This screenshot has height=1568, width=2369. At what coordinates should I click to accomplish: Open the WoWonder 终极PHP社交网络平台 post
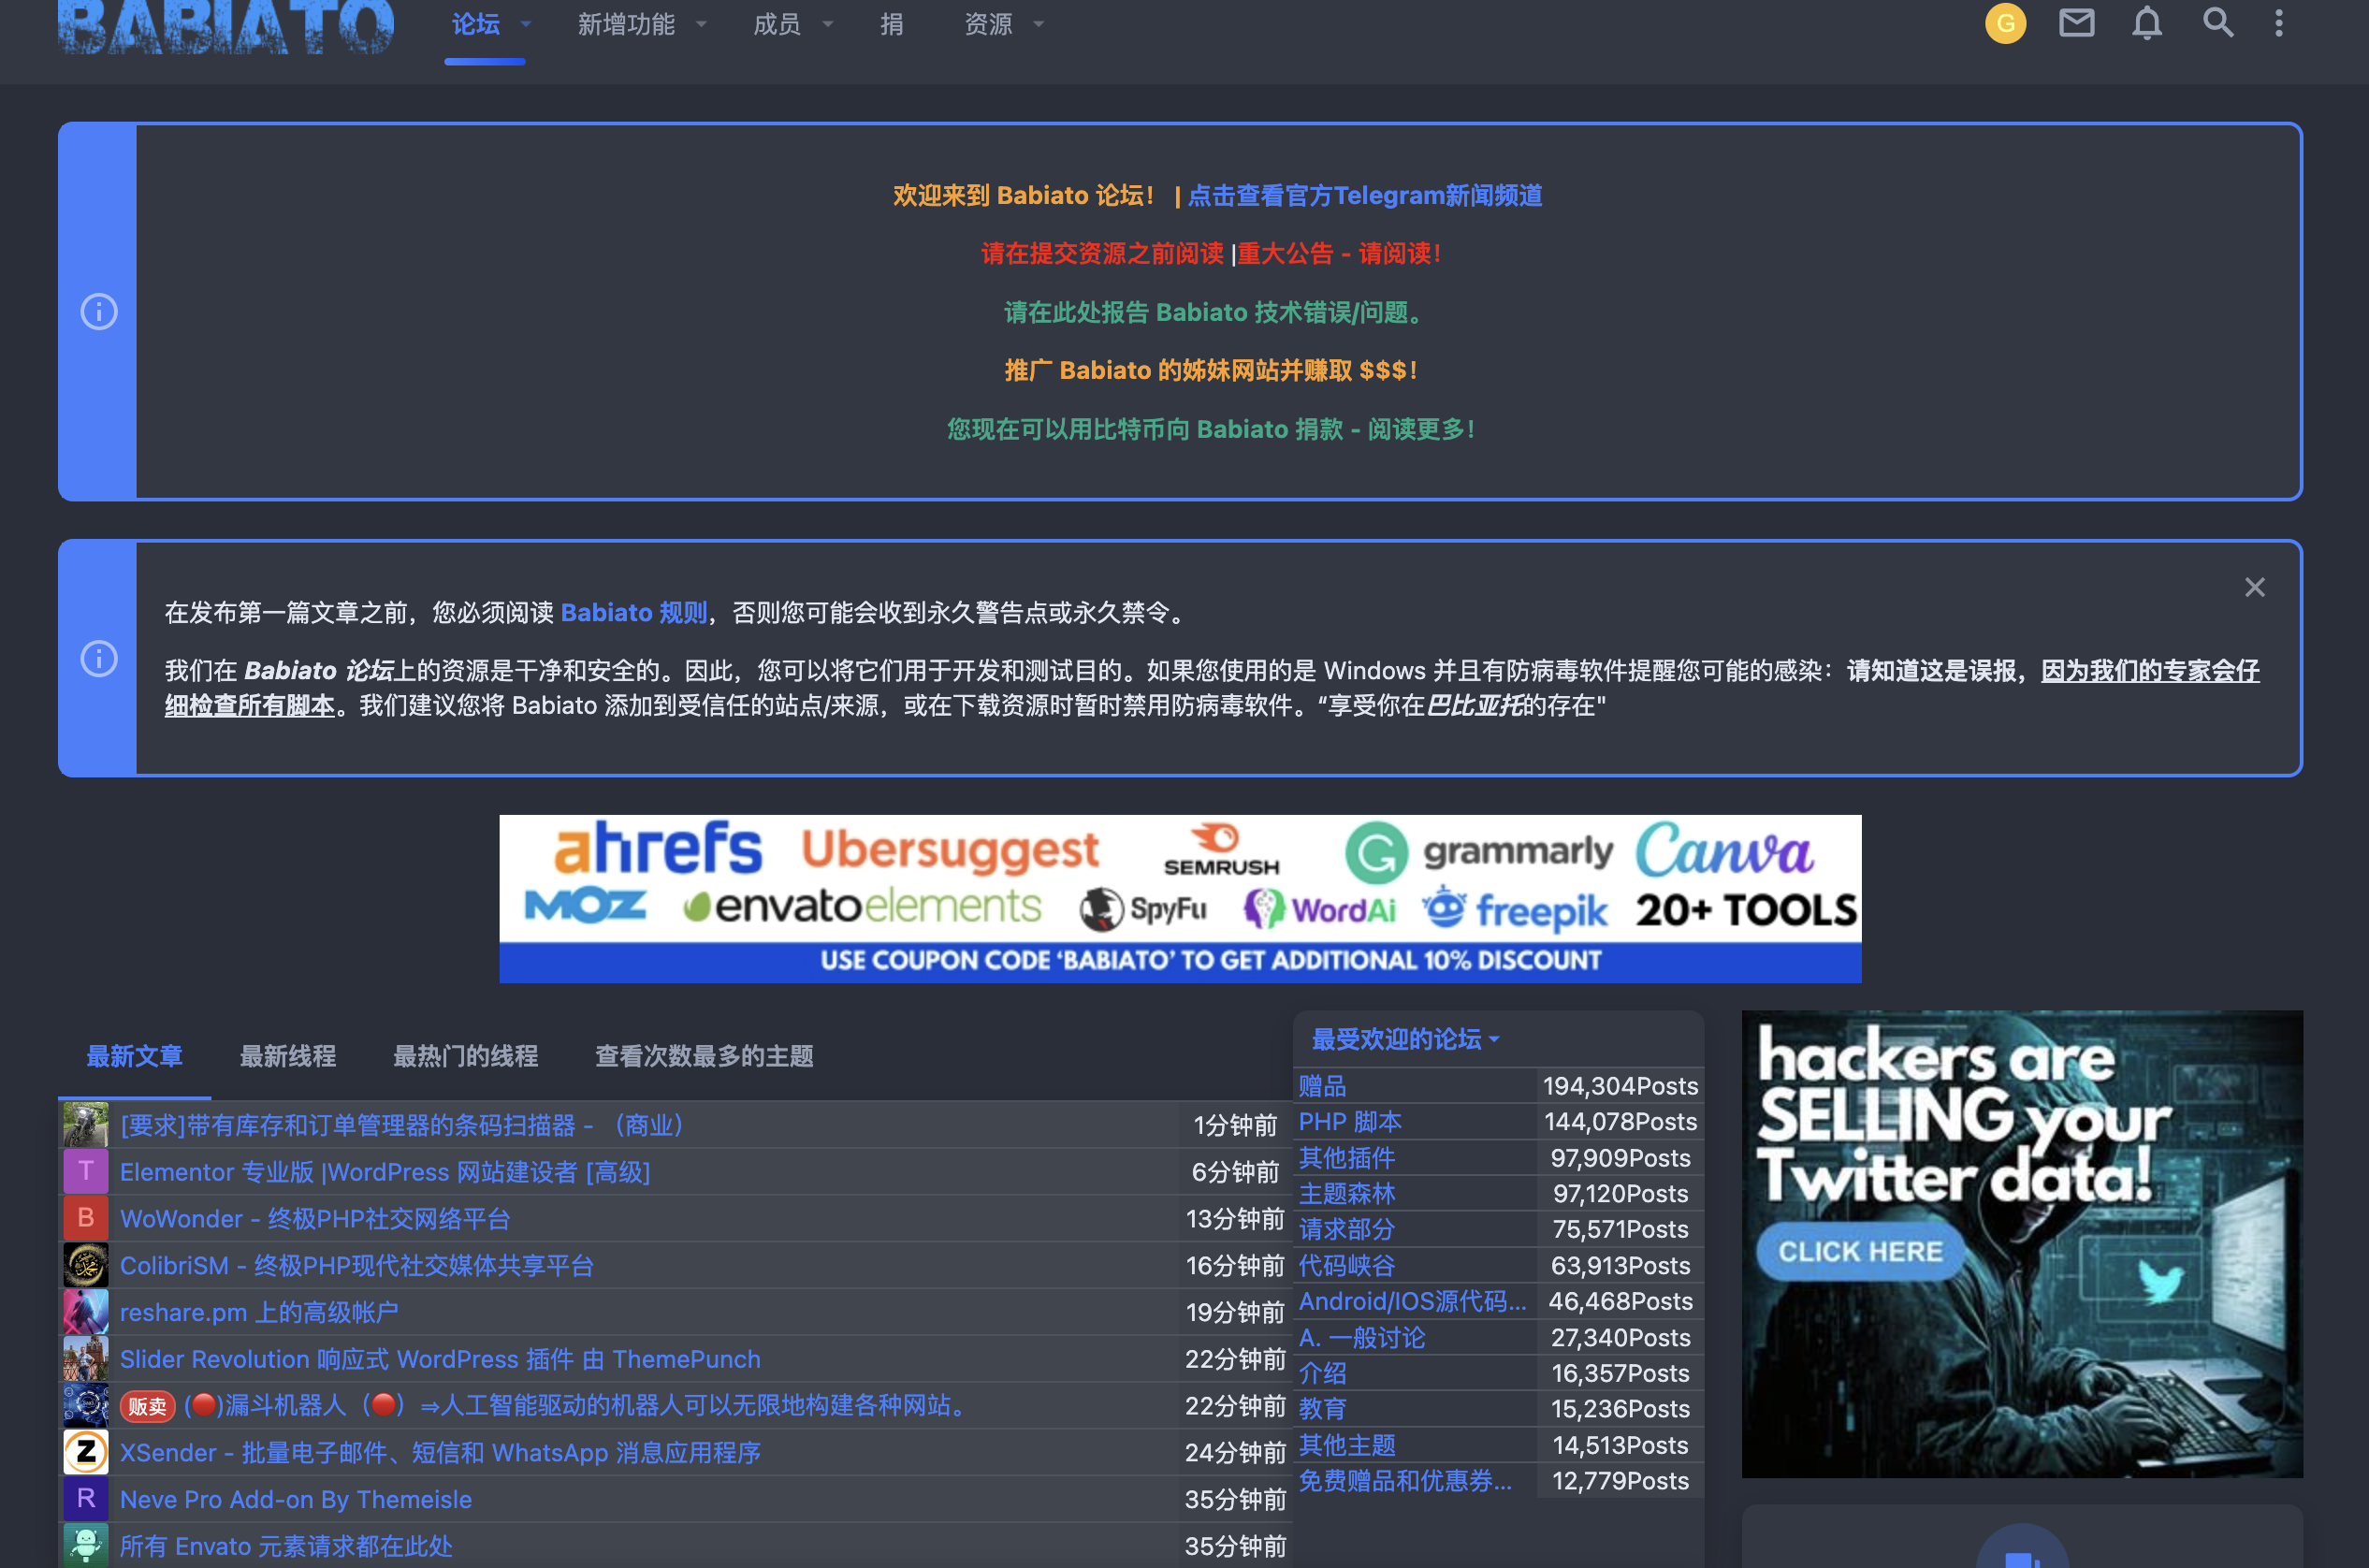pos(315,1218)
